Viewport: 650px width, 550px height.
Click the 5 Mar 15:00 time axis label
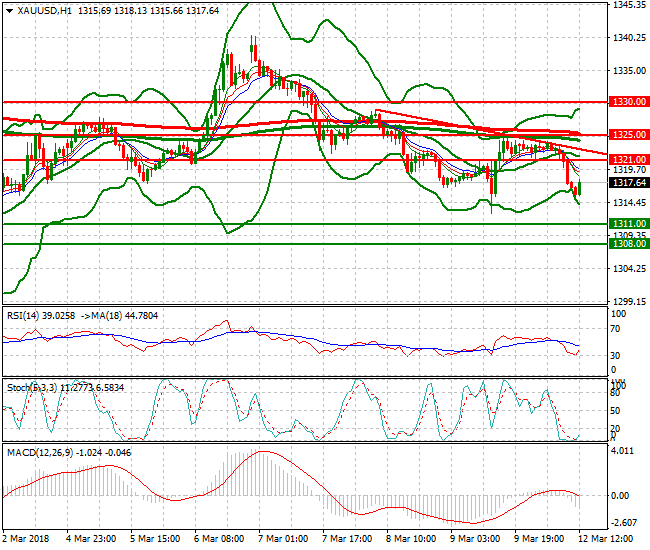click(157, 539)
